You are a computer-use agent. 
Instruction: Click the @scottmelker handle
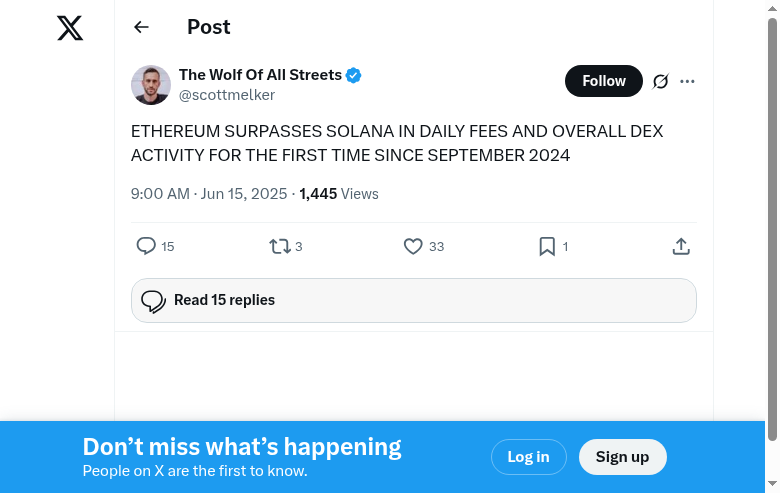point(227,95)
